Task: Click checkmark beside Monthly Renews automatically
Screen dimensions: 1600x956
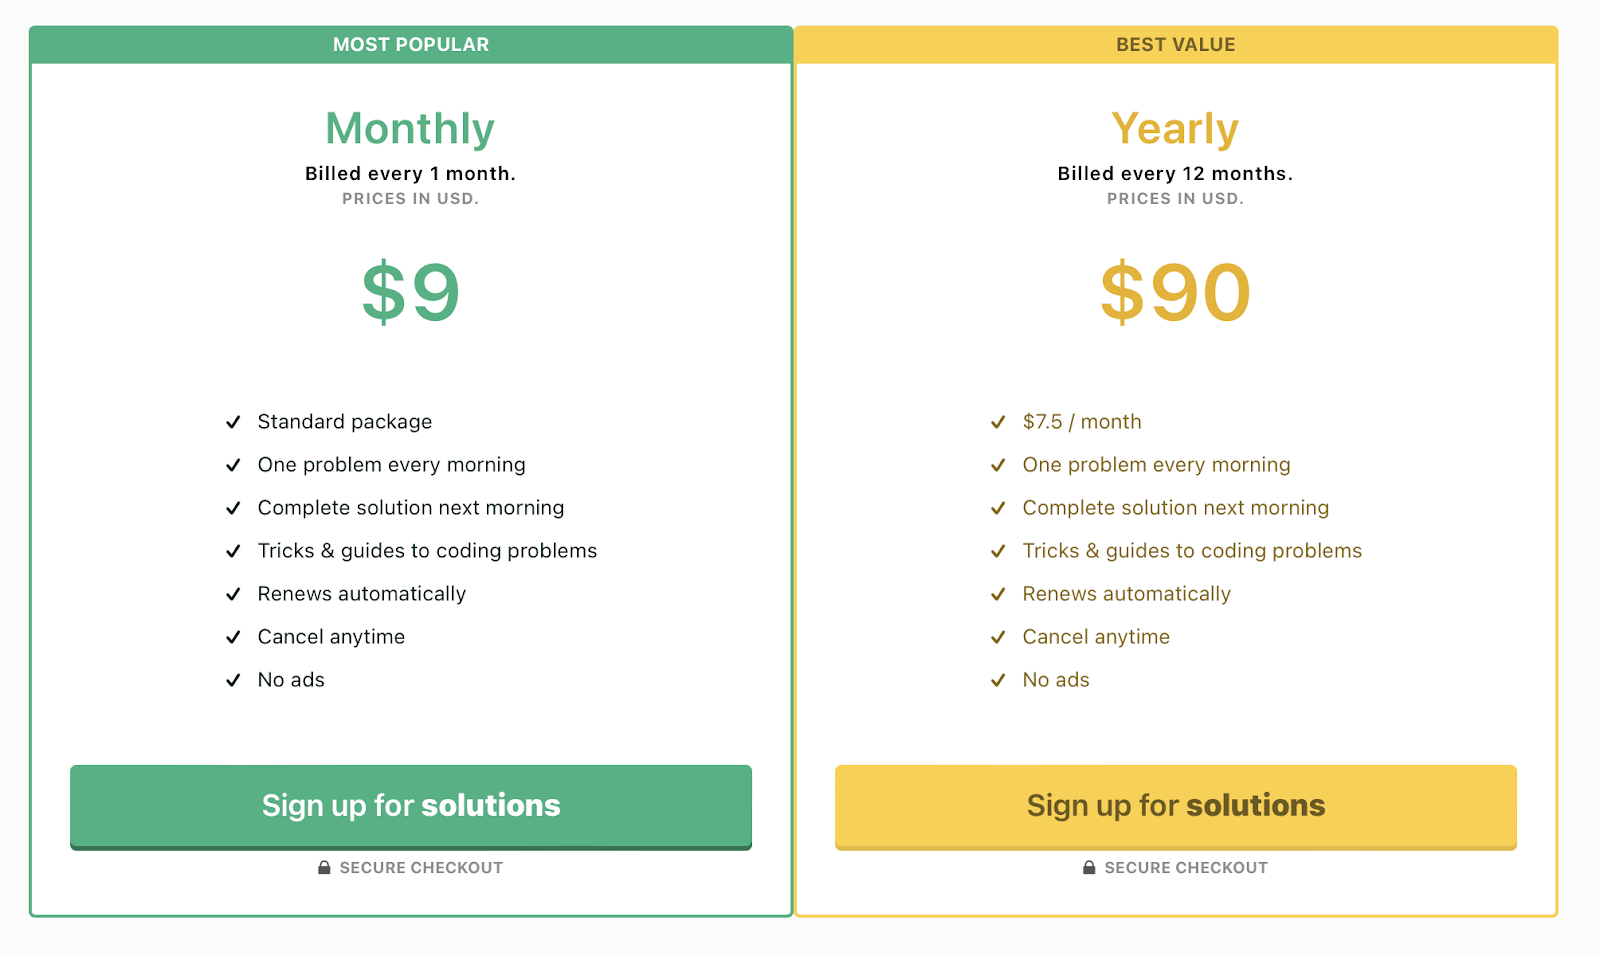Action: pos(233,594)
